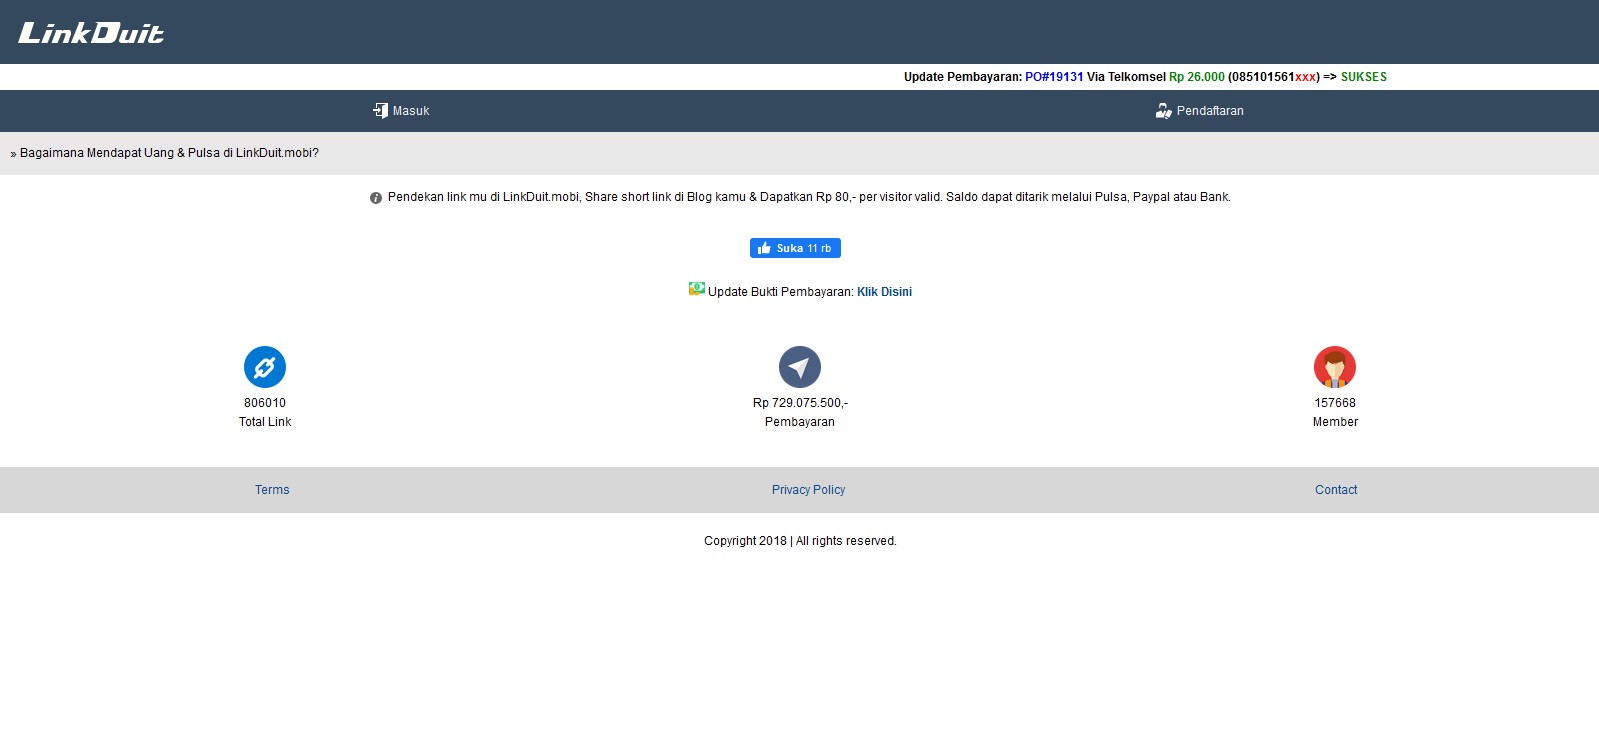The width and height of the screenshot is (1599, 743).
Task: Open the Pendaftaran menu item
Action: tap(1199, 111)
